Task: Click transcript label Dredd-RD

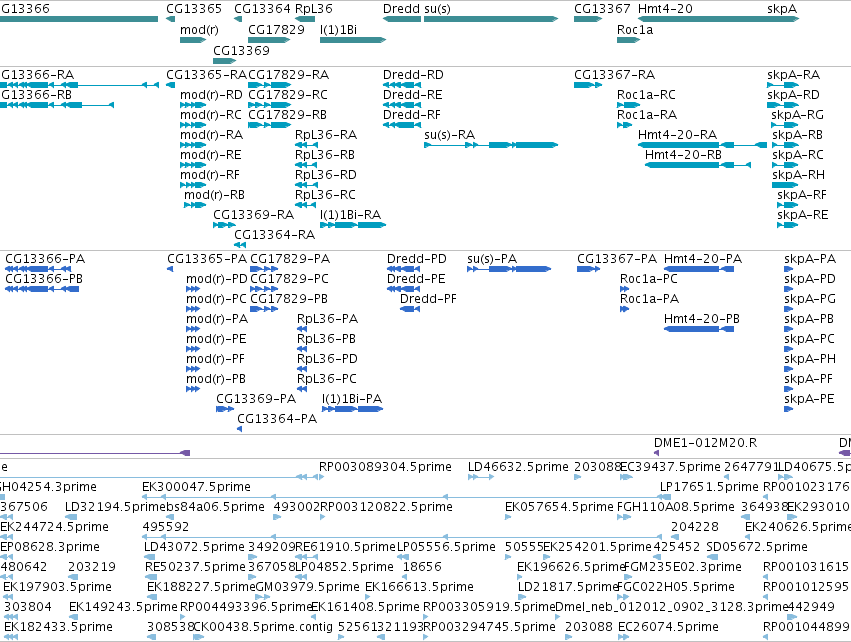Action: tap(413, 74)
